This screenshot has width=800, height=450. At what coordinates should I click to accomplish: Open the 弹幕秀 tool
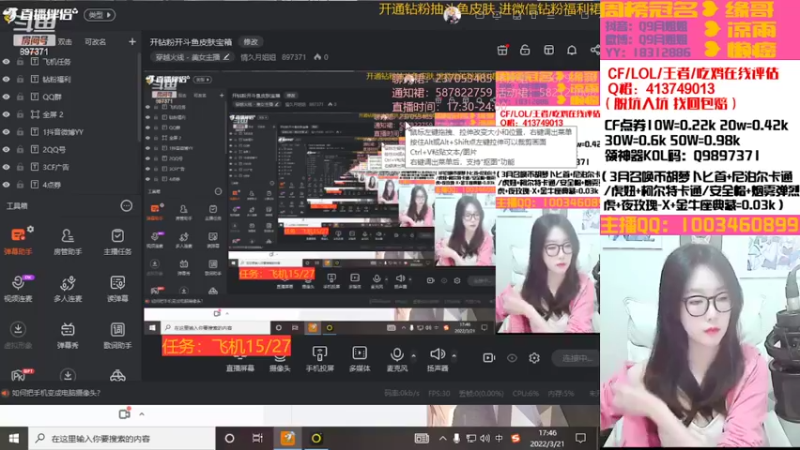[67, 335]
